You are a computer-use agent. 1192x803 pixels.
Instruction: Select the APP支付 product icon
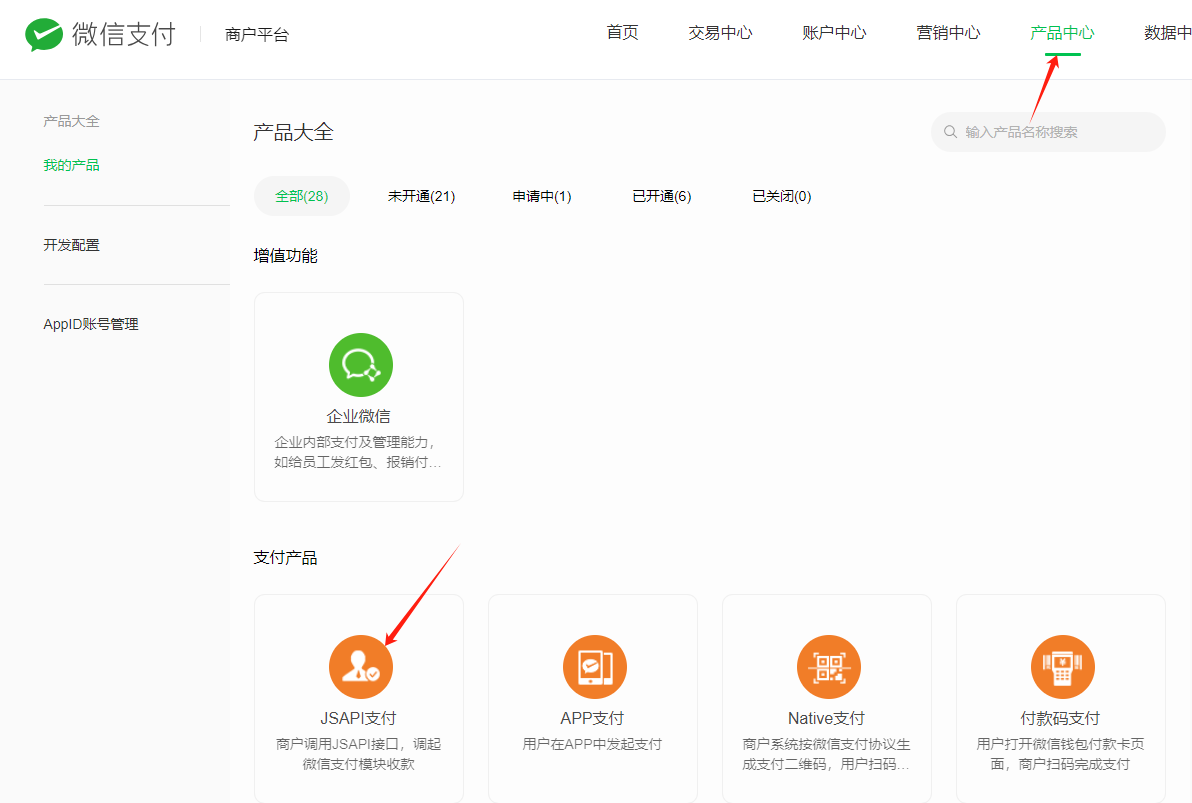[594, 667]
